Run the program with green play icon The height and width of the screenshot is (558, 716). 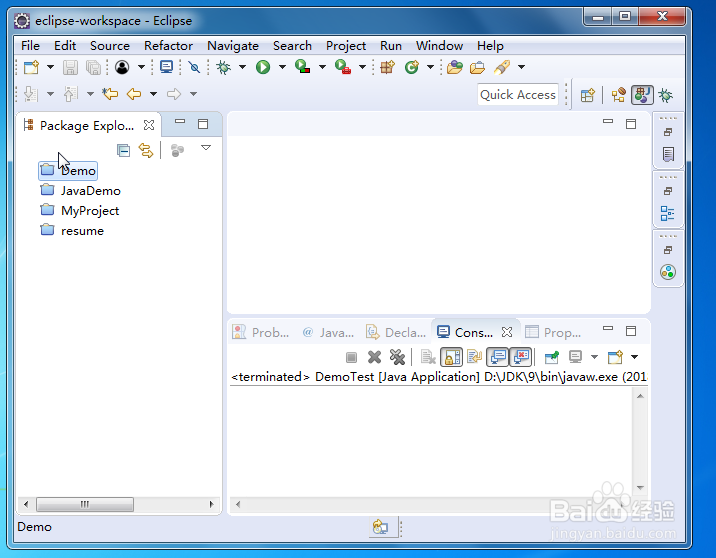[x=263, y=68]
